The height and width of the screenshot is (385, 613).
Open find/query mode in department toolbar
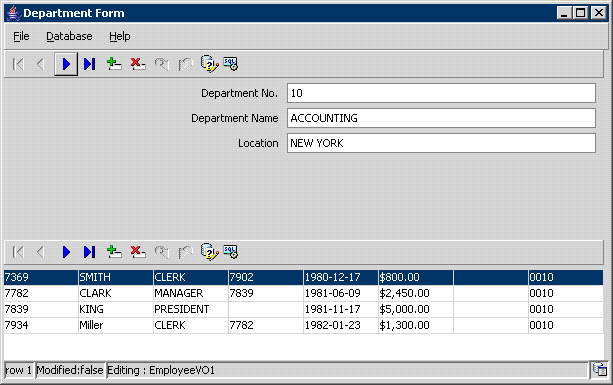click(x=209, y=64)
